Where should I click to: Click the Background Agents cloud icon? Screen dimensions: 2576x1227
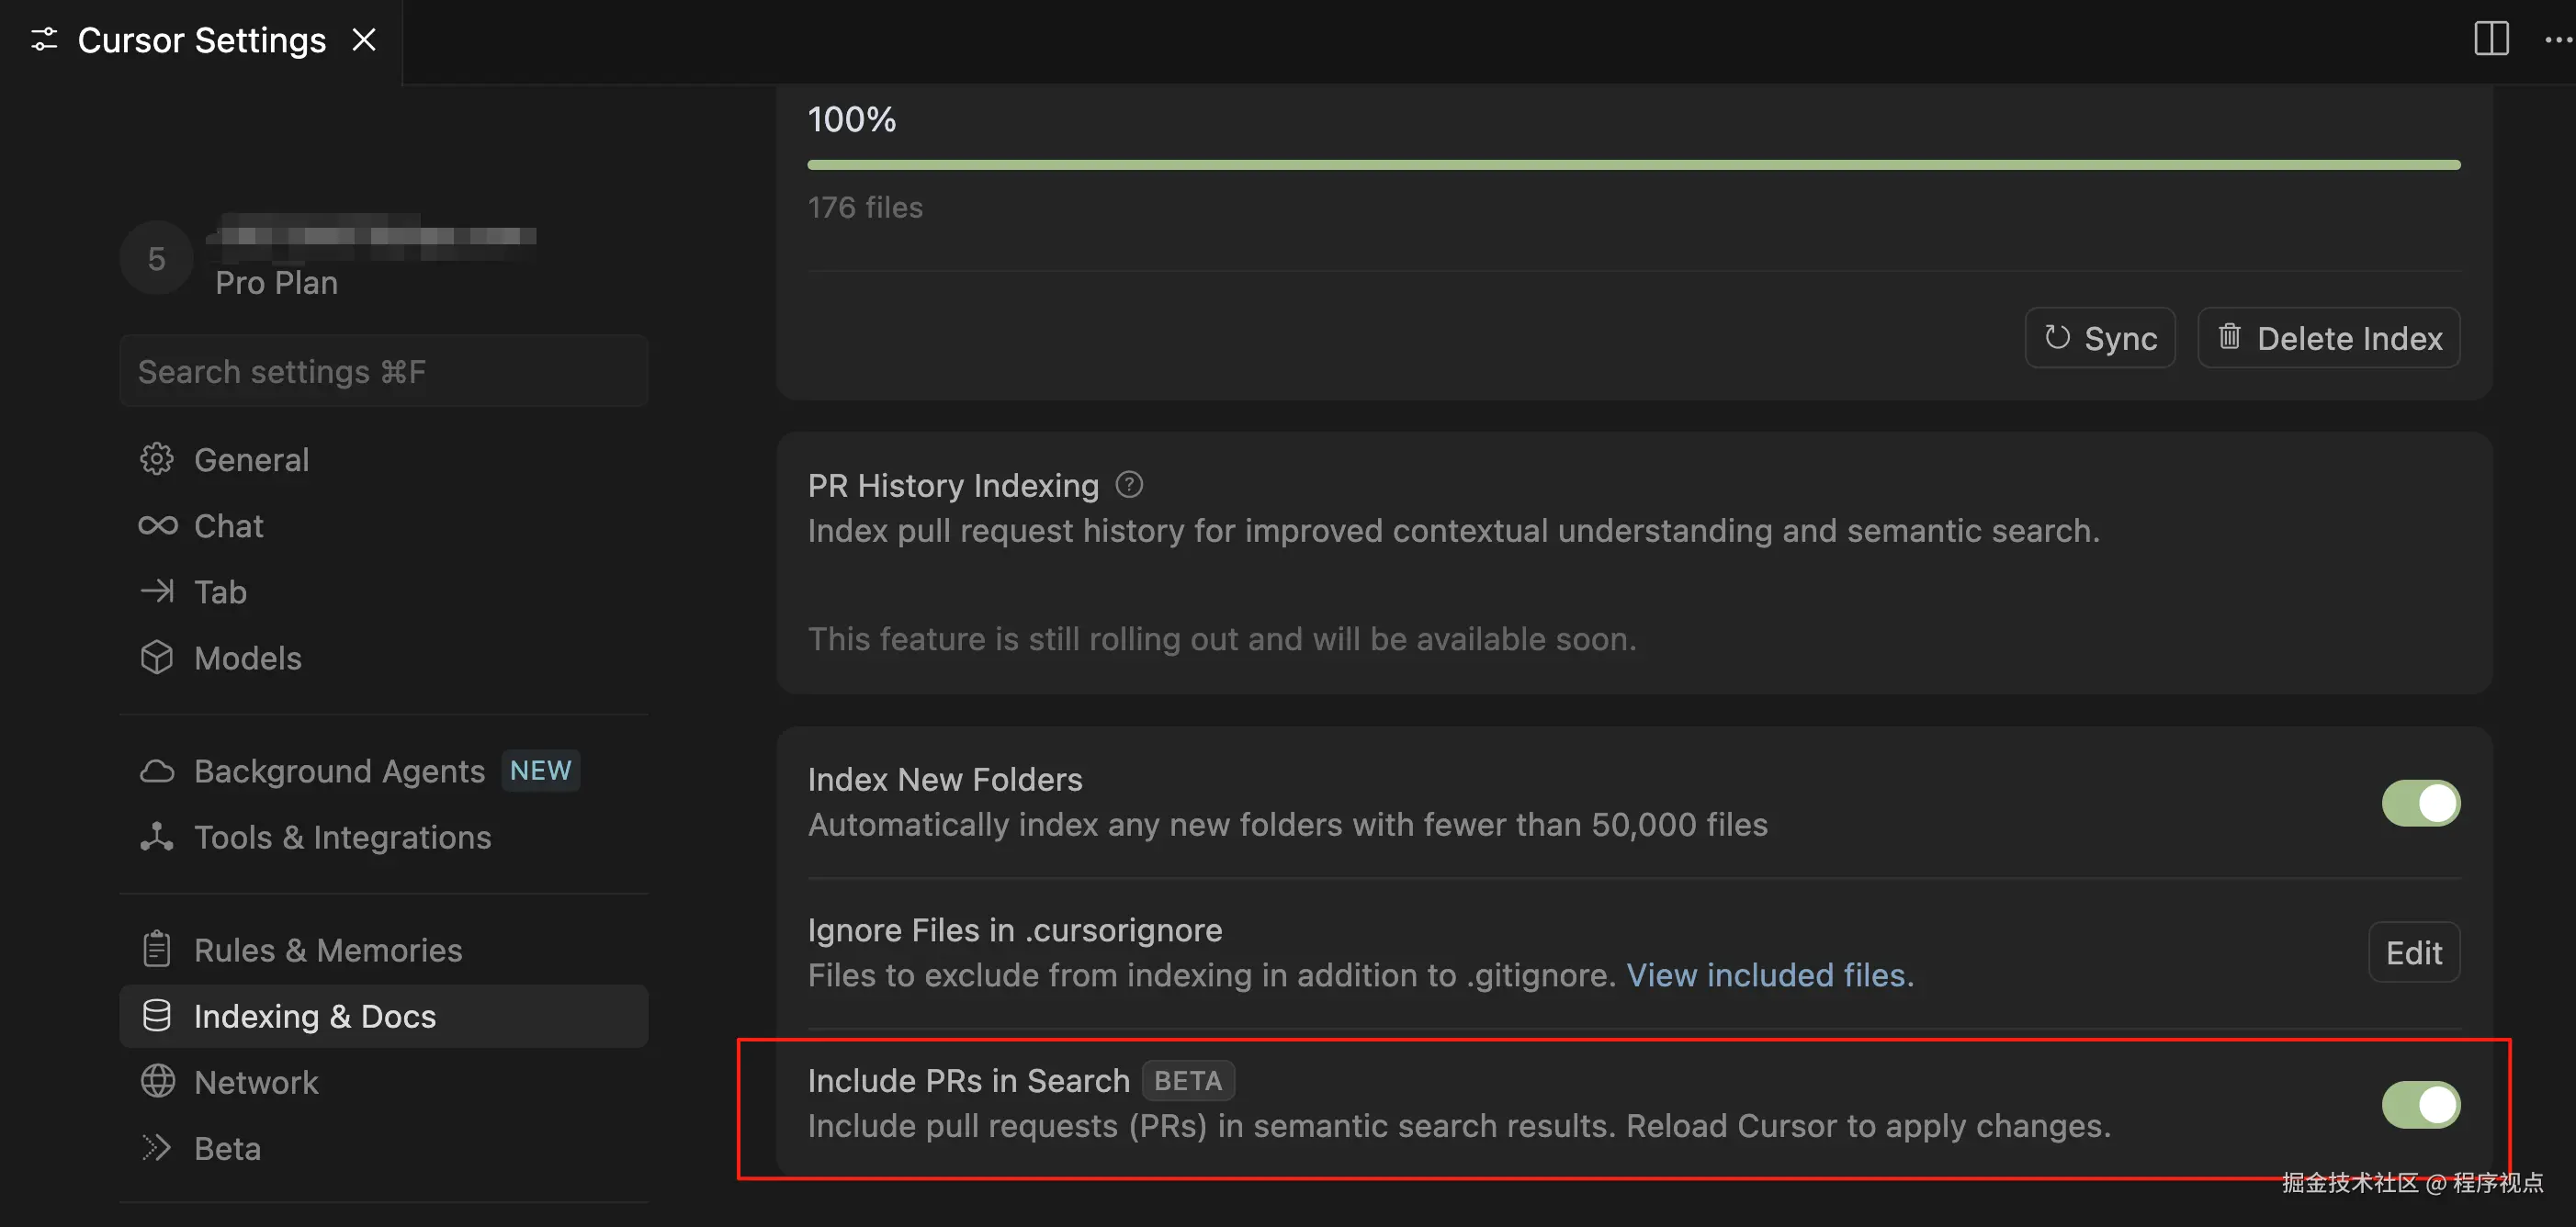(157, 771)
